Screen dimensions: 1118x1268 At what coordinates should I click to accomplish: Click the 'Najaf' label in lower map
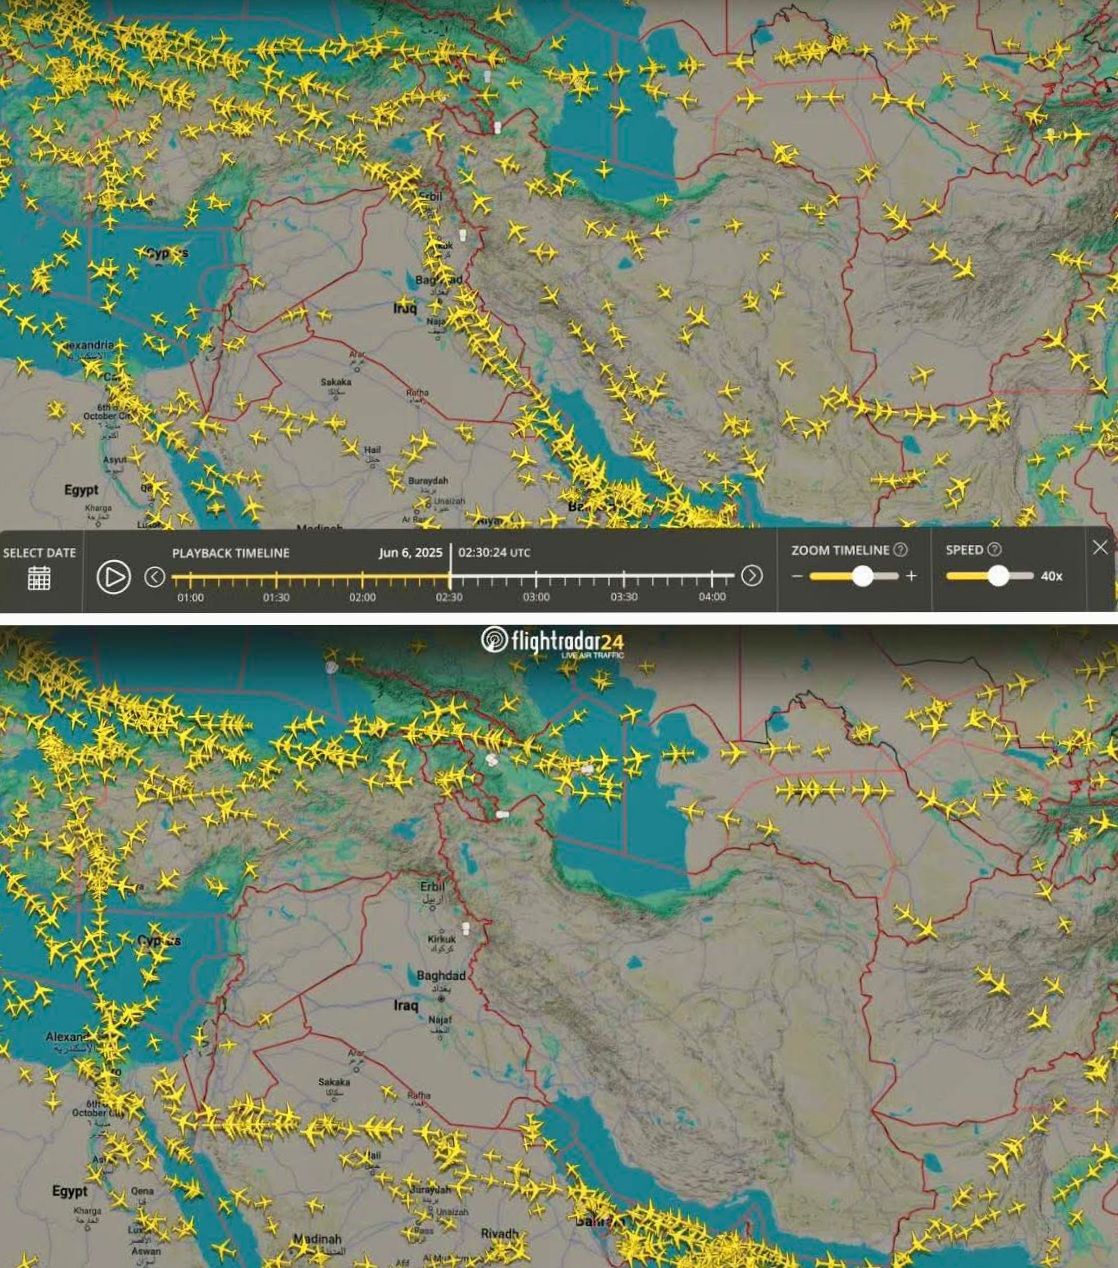coord(440,1020)
